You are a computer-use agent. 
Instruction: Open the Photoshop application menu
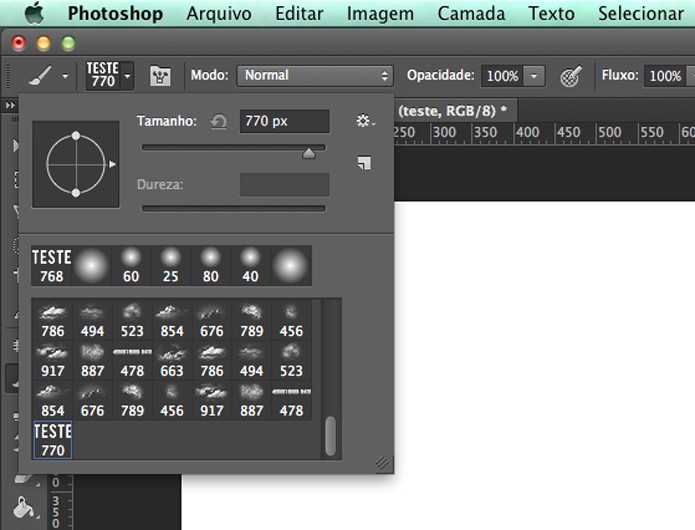115,14
